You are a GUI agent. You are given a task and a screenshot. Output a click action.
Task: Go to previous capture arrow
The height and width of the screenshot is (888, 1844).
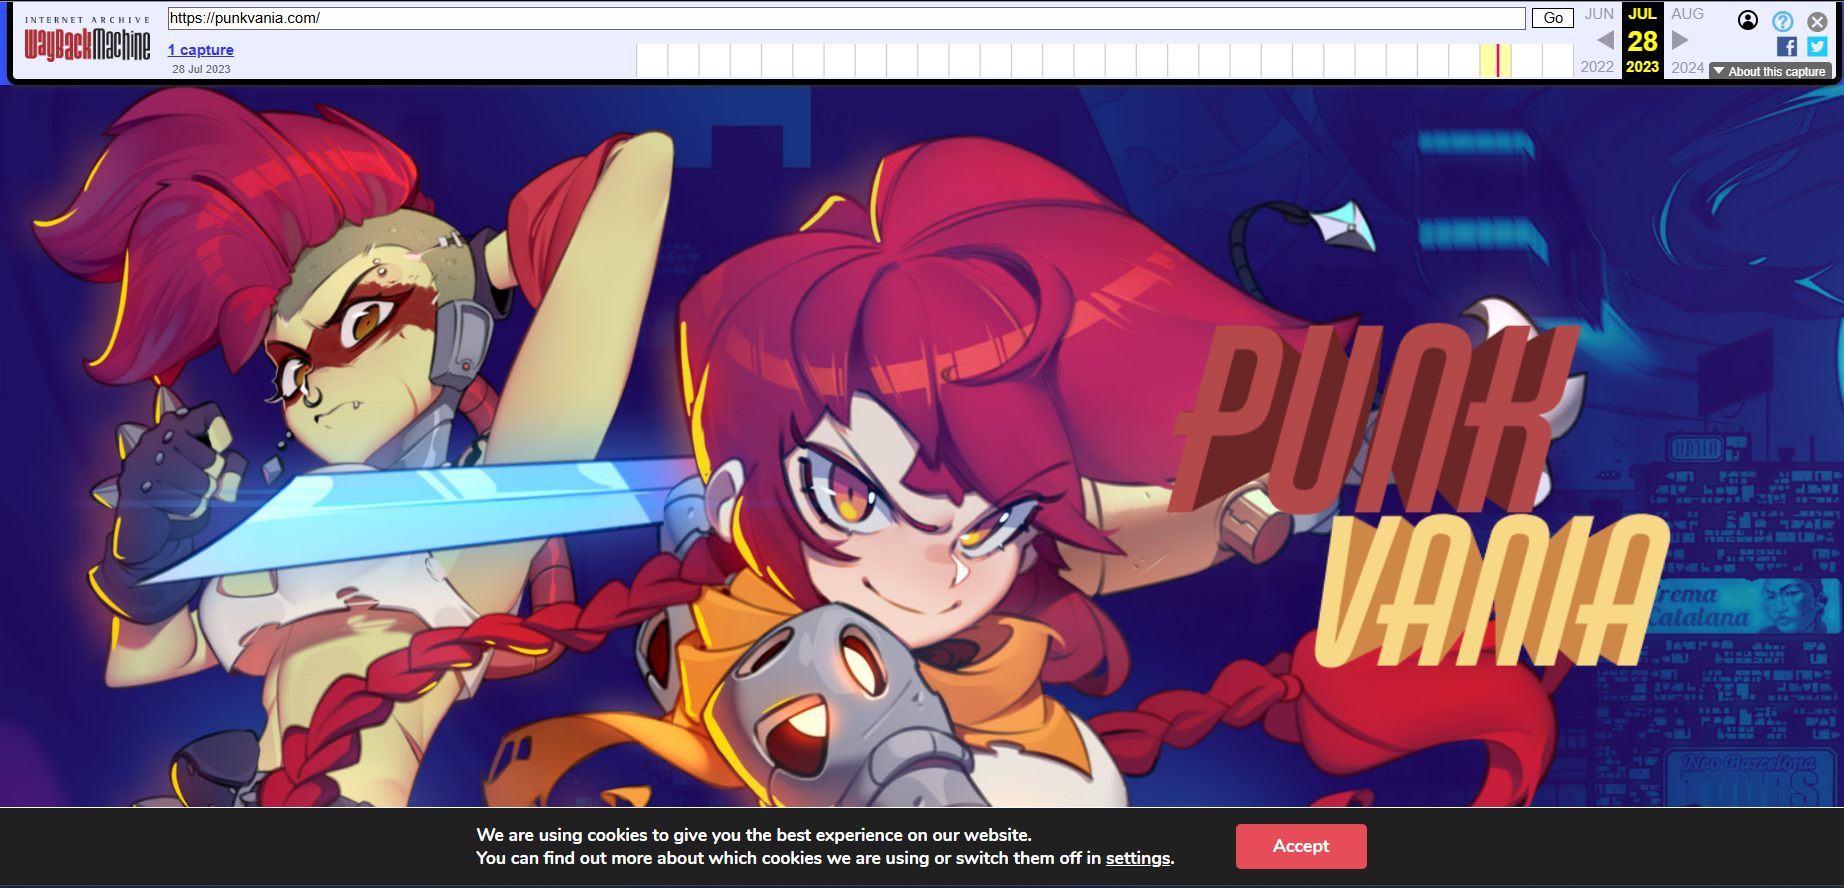point(1605,40)
